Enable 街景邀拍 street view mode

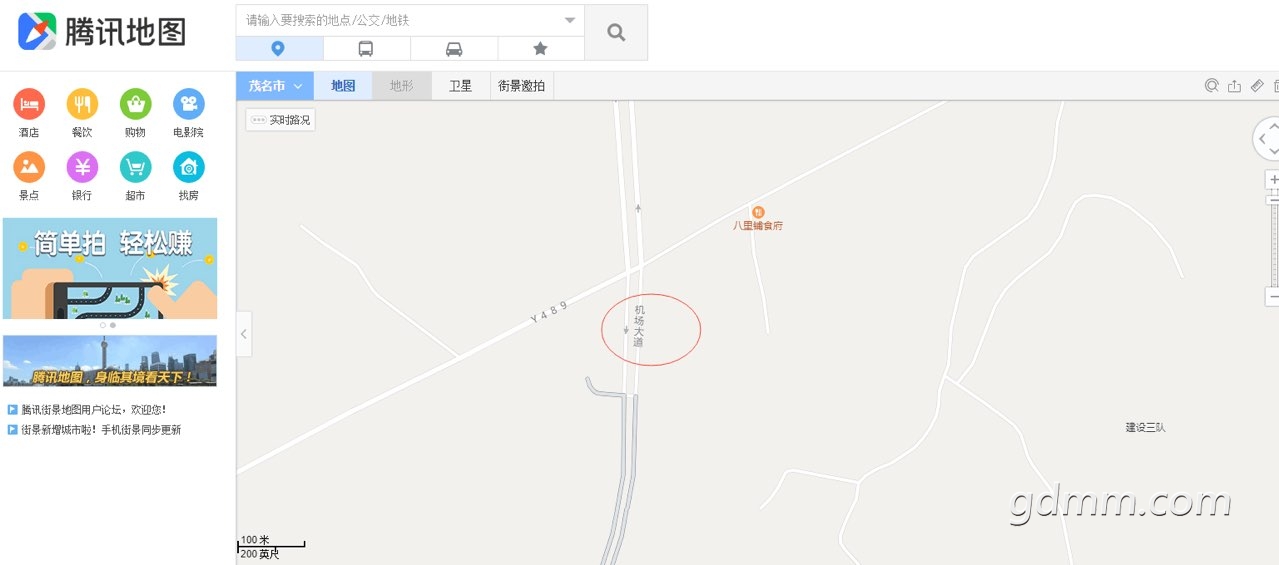pos(522,86)
